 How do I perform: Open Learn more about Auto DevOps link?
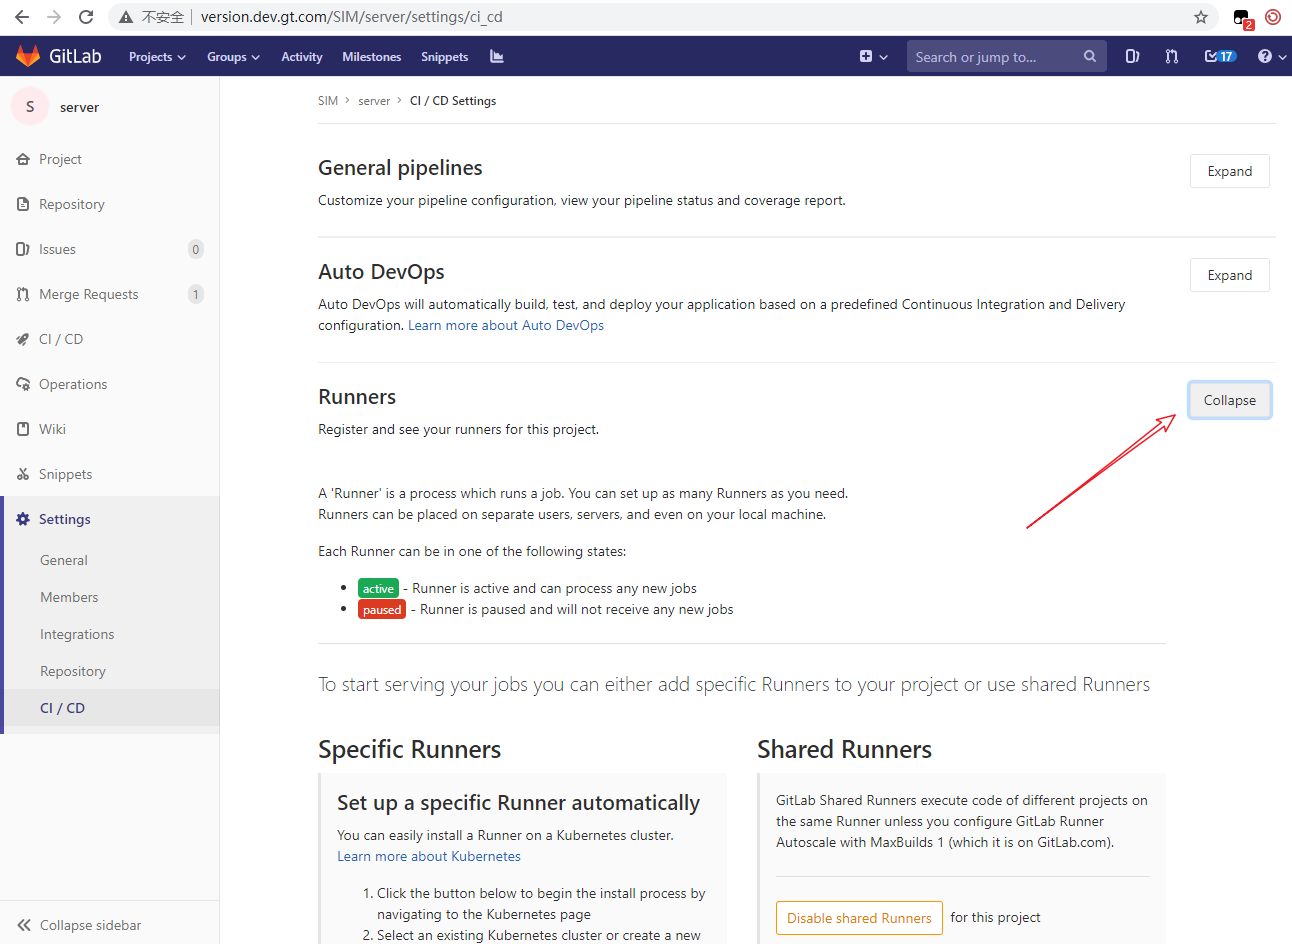pyautogui.click(x=506, y=325)
